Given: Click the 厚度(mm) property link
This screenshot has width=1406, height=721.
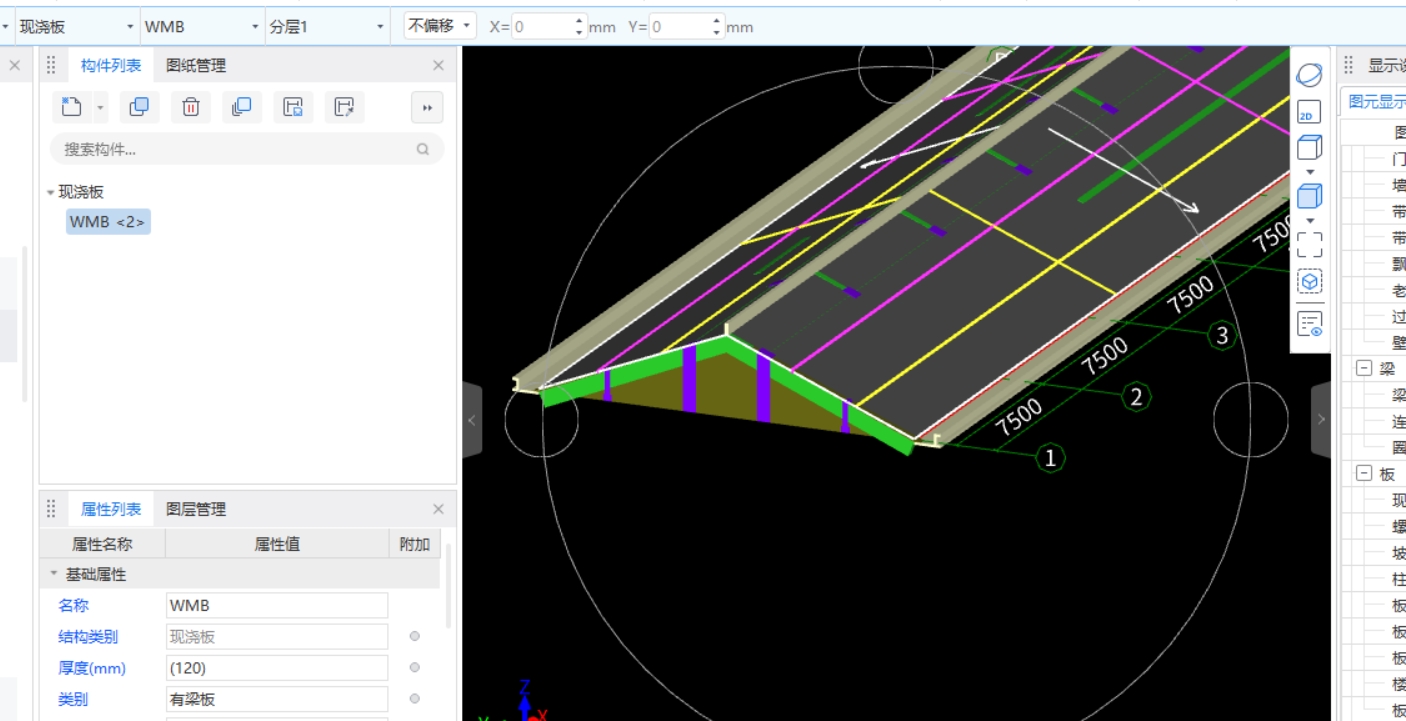Looking at the screenshot, I should pyautogui.click(x=92, y=668).
